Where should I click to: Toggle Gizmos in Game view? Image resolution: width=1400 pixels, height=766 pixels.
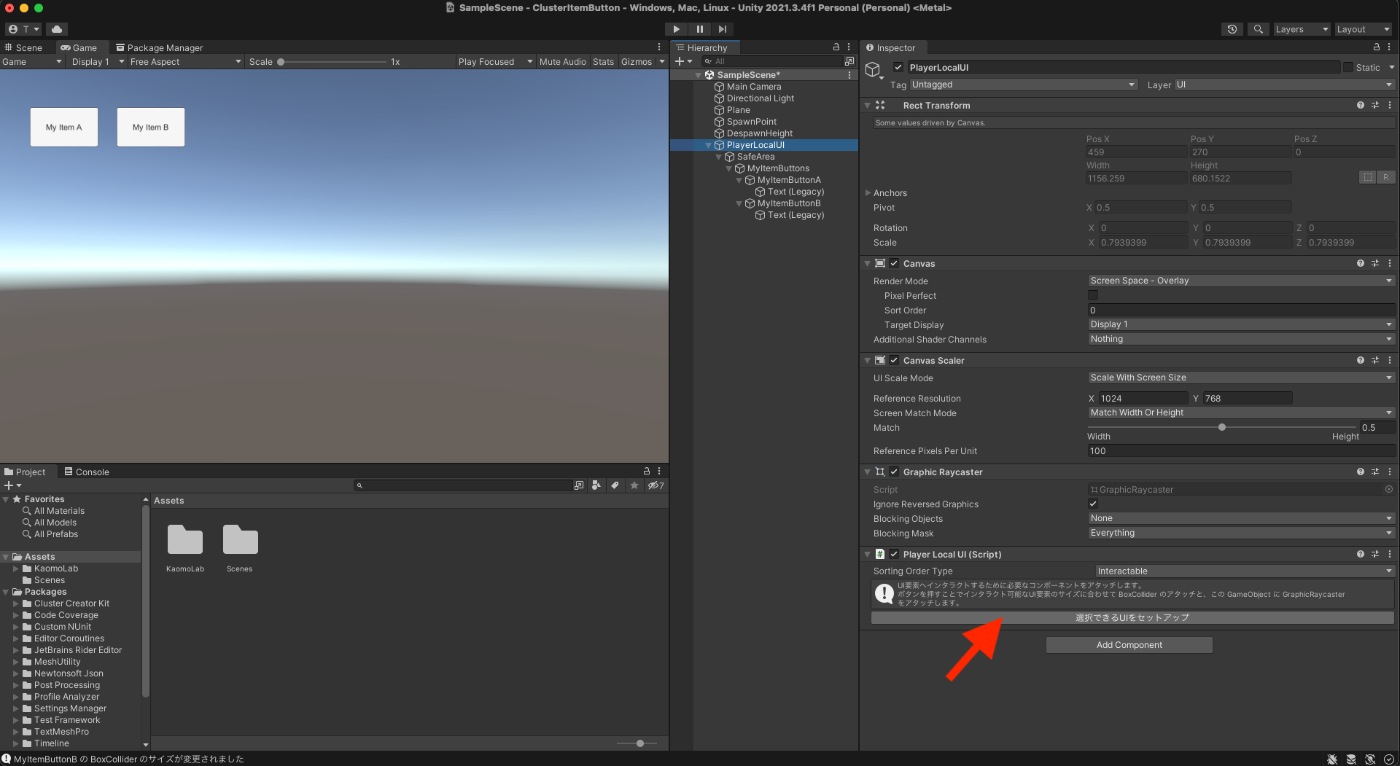[636, 61]
